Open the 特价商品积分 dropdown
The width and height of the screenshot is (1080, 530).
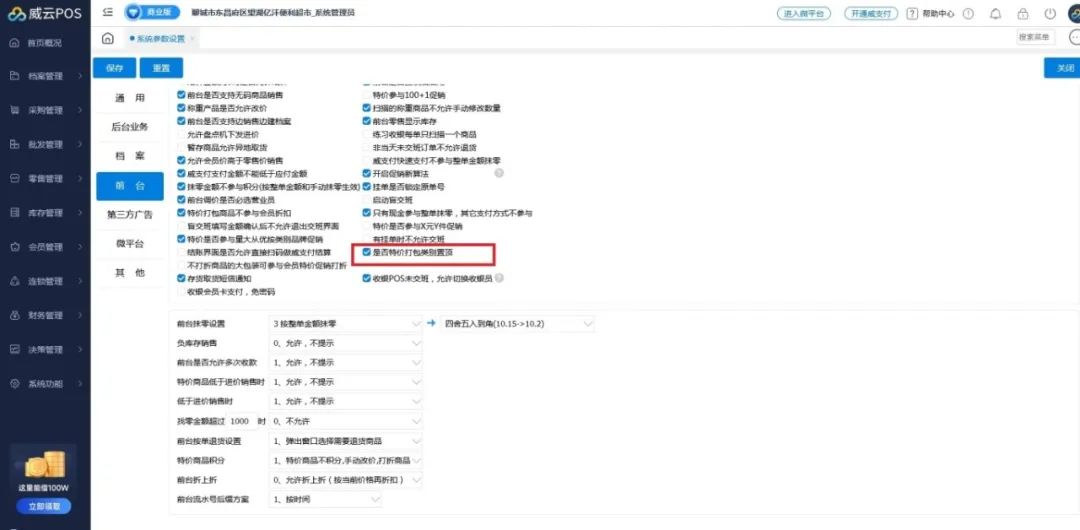point(345,460)
